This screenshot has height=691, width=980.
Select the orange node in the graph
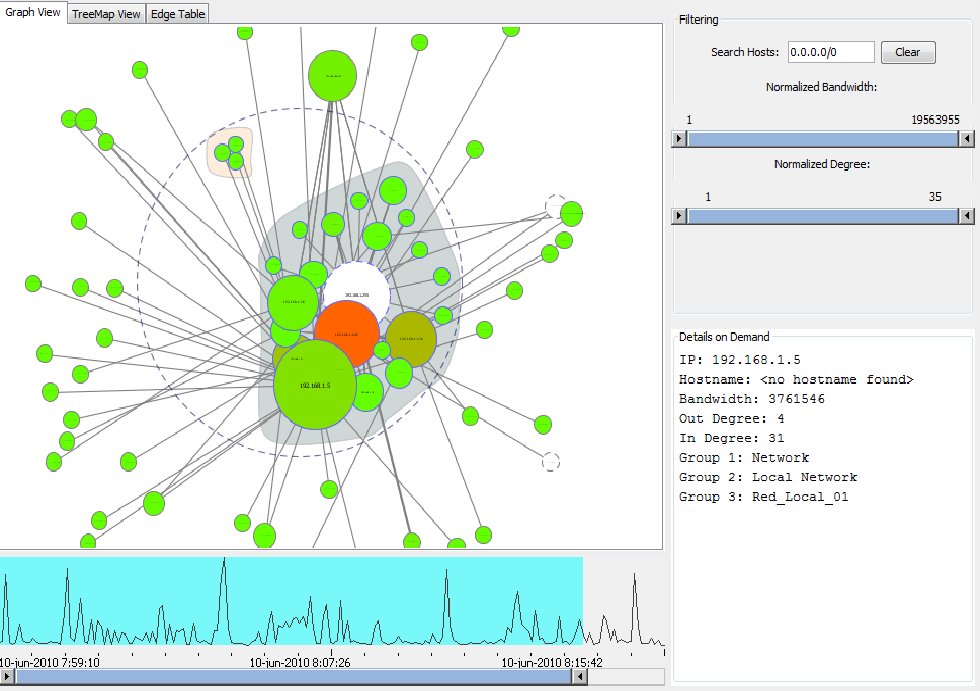347,333
